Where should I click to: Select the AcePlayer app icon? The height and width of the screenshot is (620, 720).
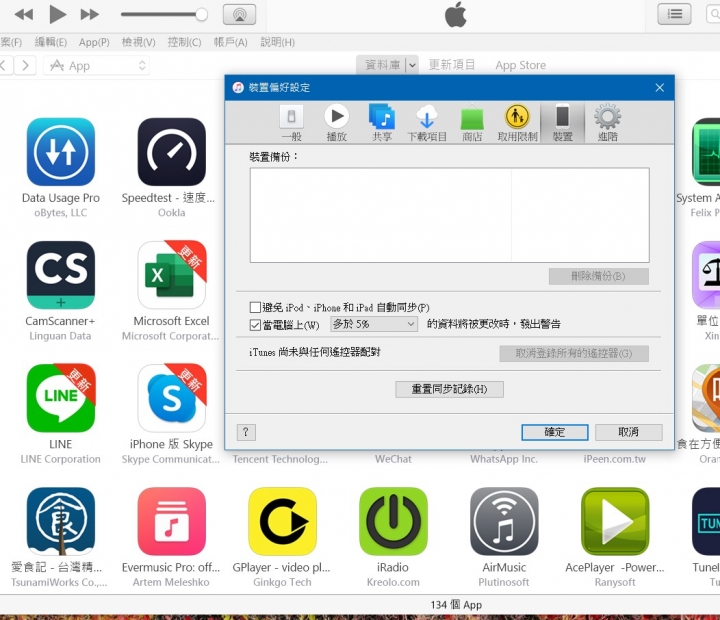coord(615,521)
